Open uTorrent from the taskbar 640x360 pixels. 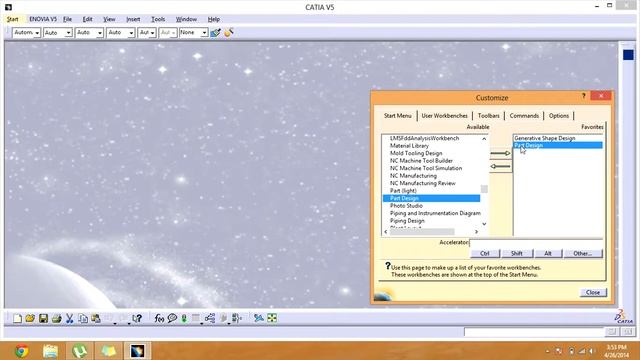click(80, 351)
